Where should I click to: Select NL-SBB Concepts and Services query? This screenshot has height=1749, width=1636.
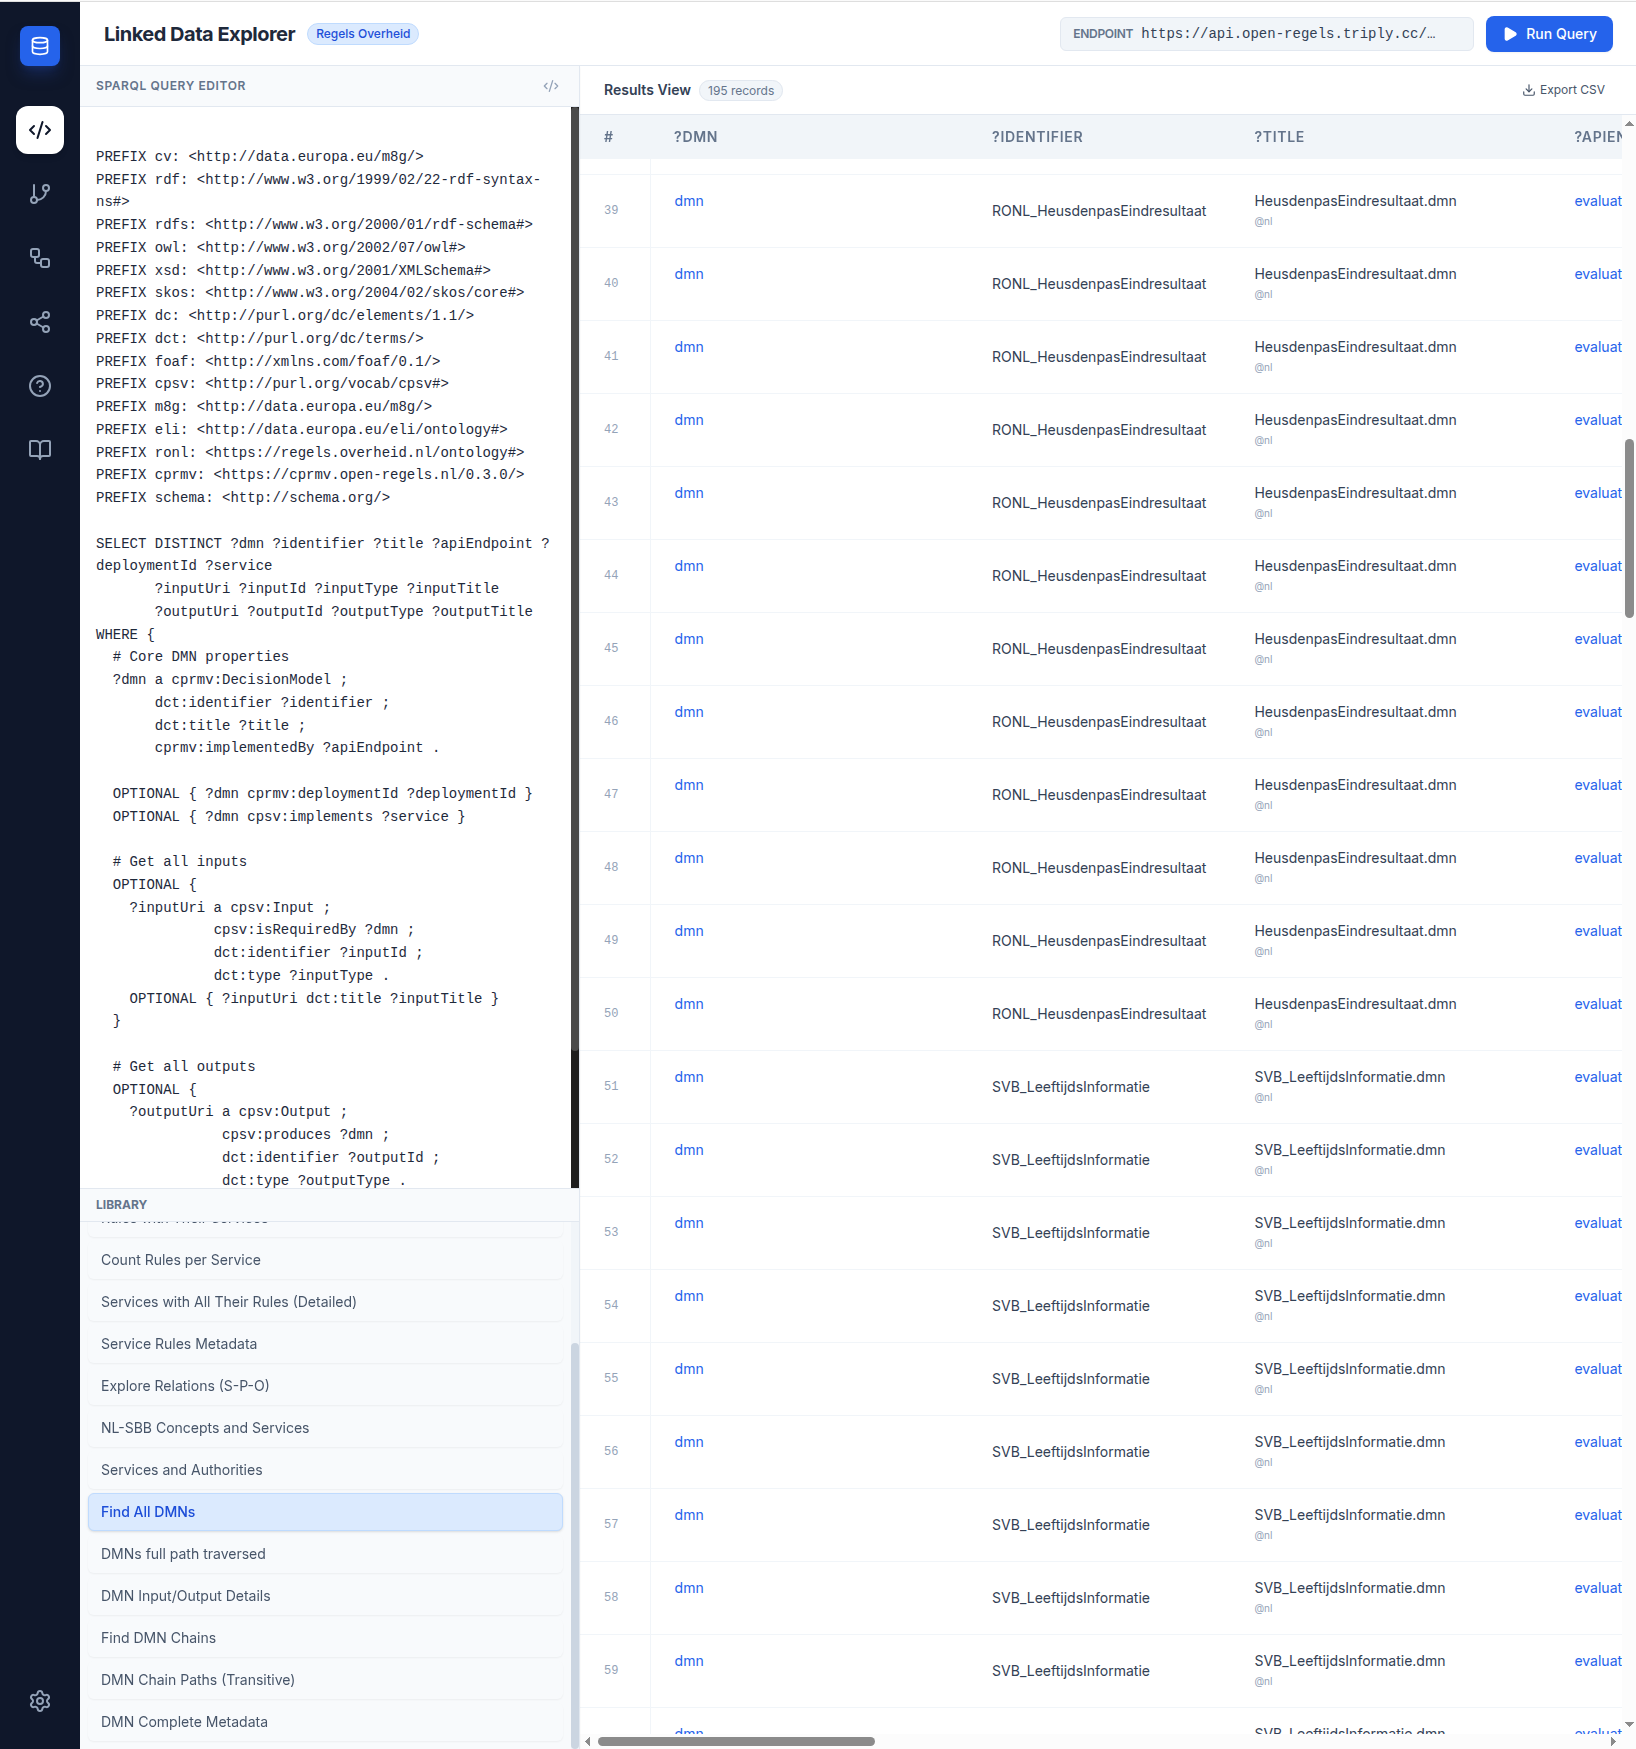[x=325, y=1428]
